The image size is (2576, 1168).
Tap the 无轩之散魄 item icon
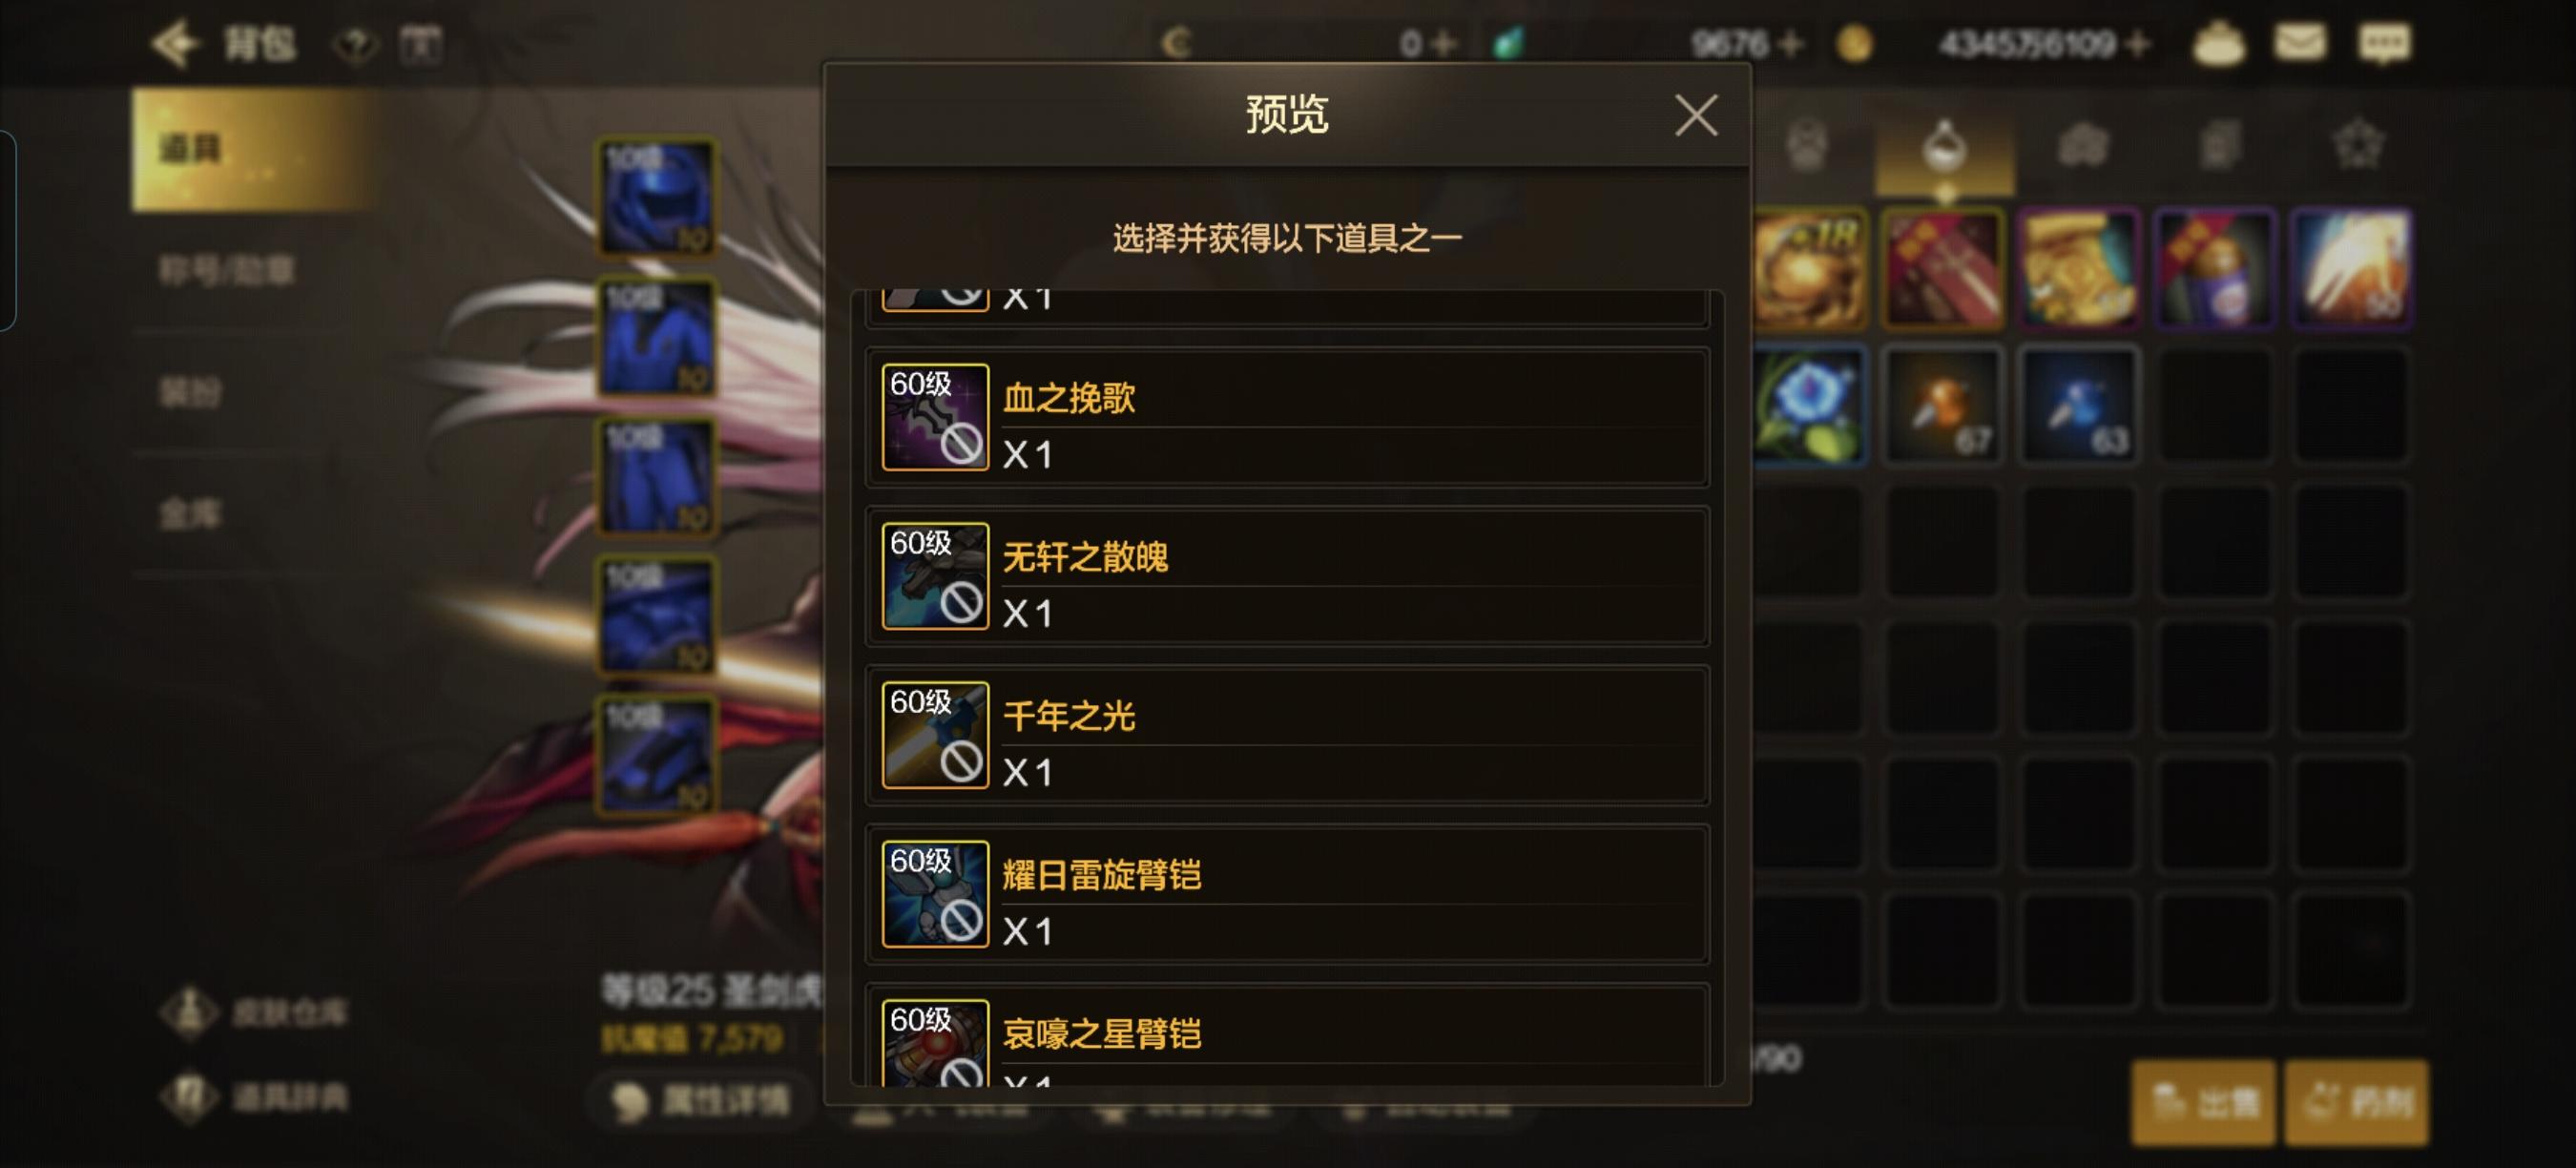pos(935,576)
